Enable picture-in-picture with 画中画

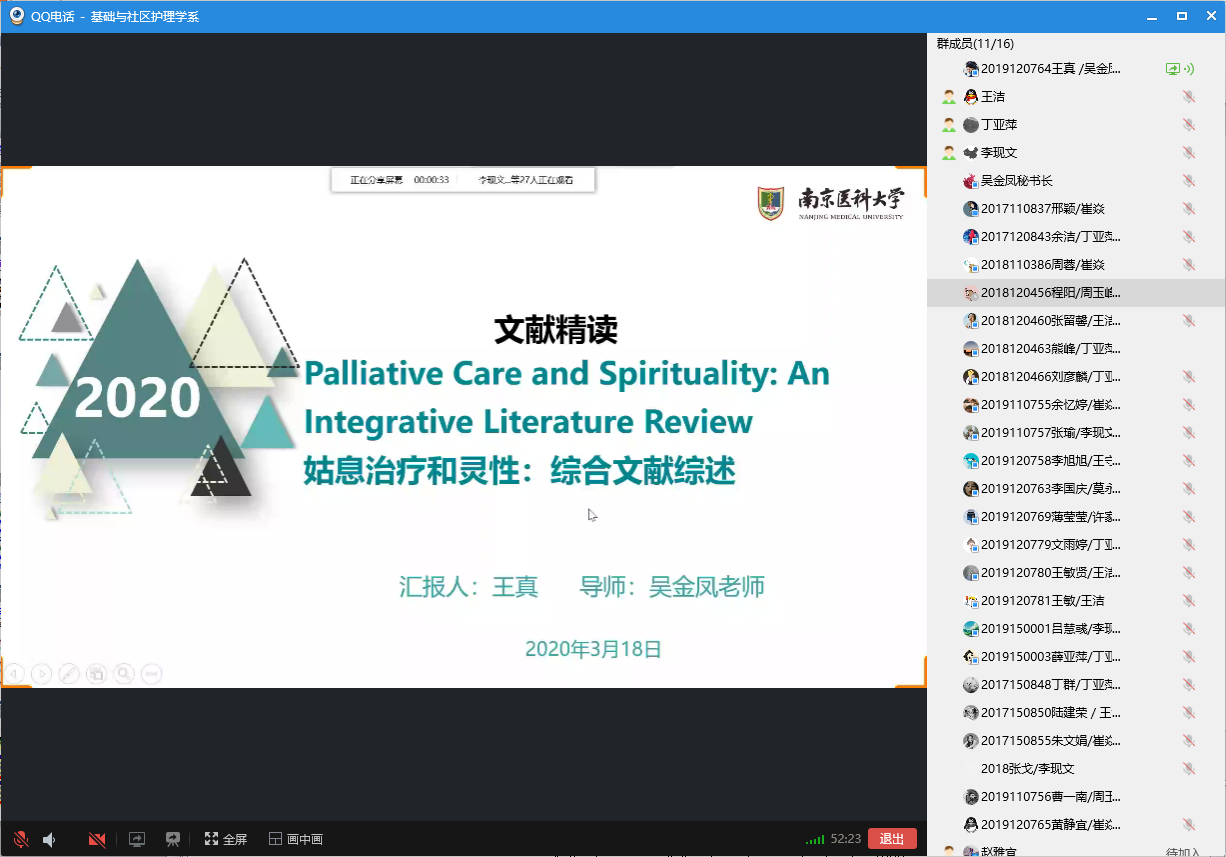[x=296, y=839]
